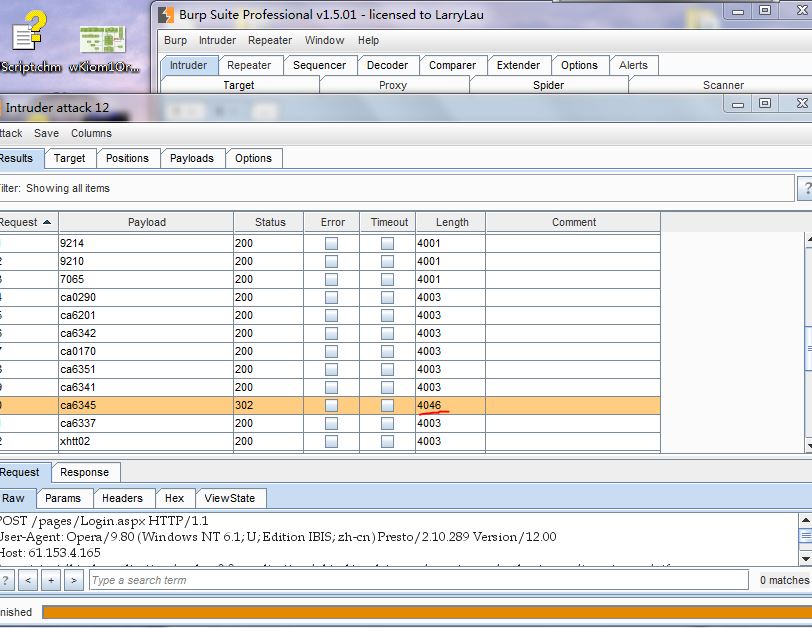Sort results by Request column header
The width and height of the screenshot is (812, 628).
tap(28, 222)
